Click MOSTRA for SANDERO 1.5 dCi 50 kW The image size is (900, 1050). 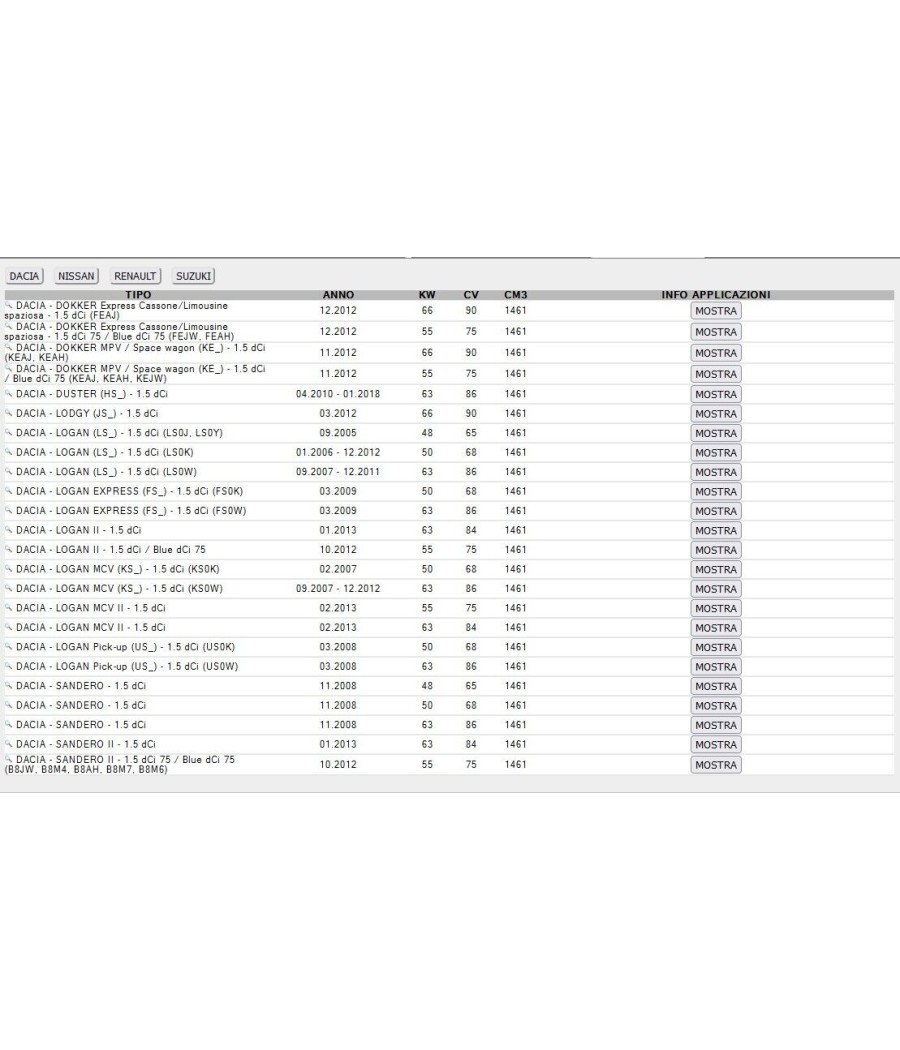(716, 706)
